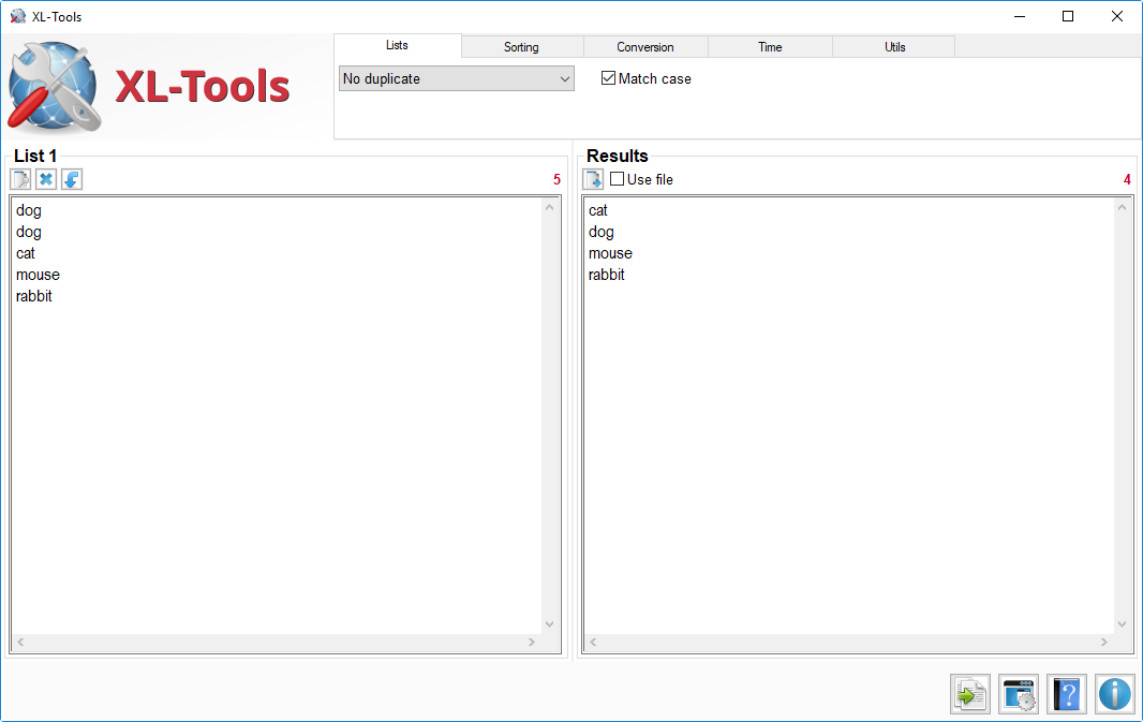This screenshot has width=1143, height=722.
Task: Click the red List 1 count '5'
Action: pos(557,179)
